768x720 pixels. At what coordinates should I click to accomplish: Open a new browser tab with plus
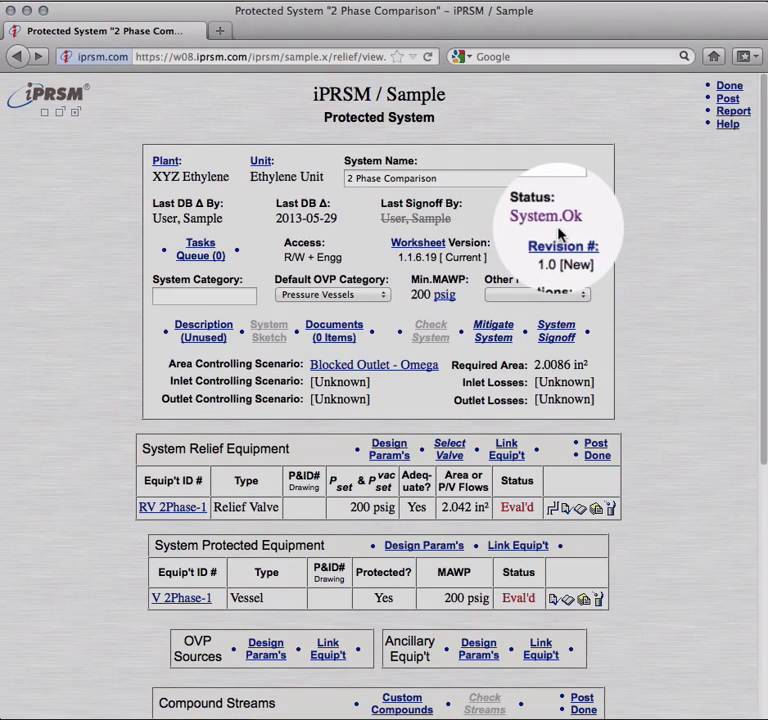[220, 31]
